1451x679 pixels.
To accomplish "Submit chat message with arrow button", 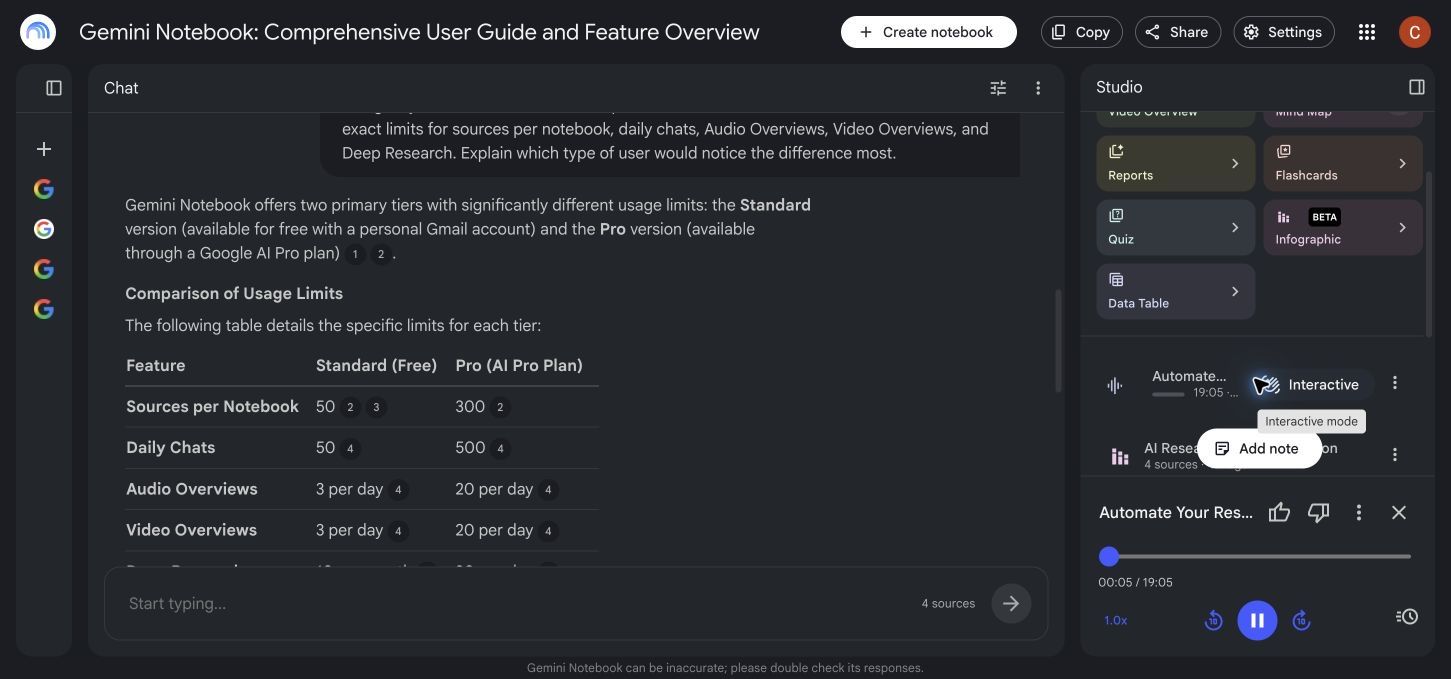I will point(1011,603).
